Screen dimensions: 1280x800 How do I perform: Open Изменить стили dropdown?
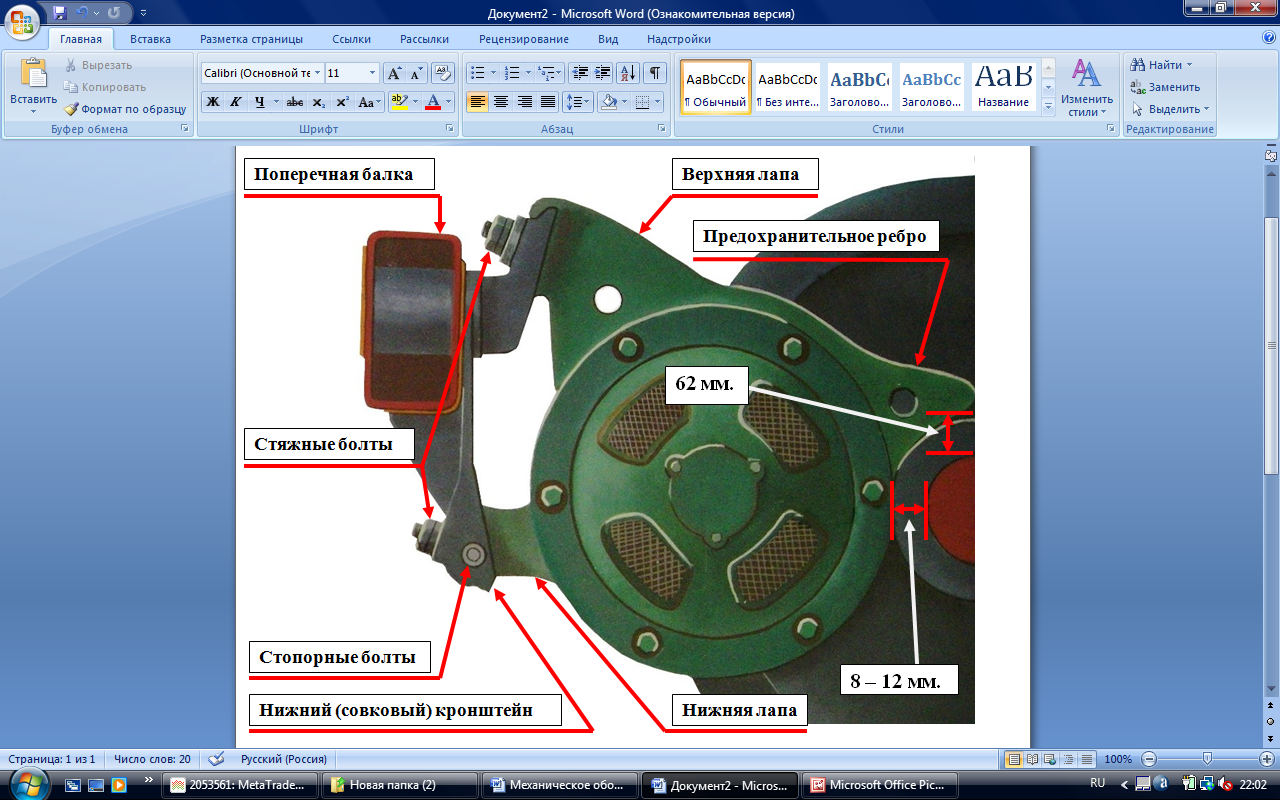[x=1087, y=87]
